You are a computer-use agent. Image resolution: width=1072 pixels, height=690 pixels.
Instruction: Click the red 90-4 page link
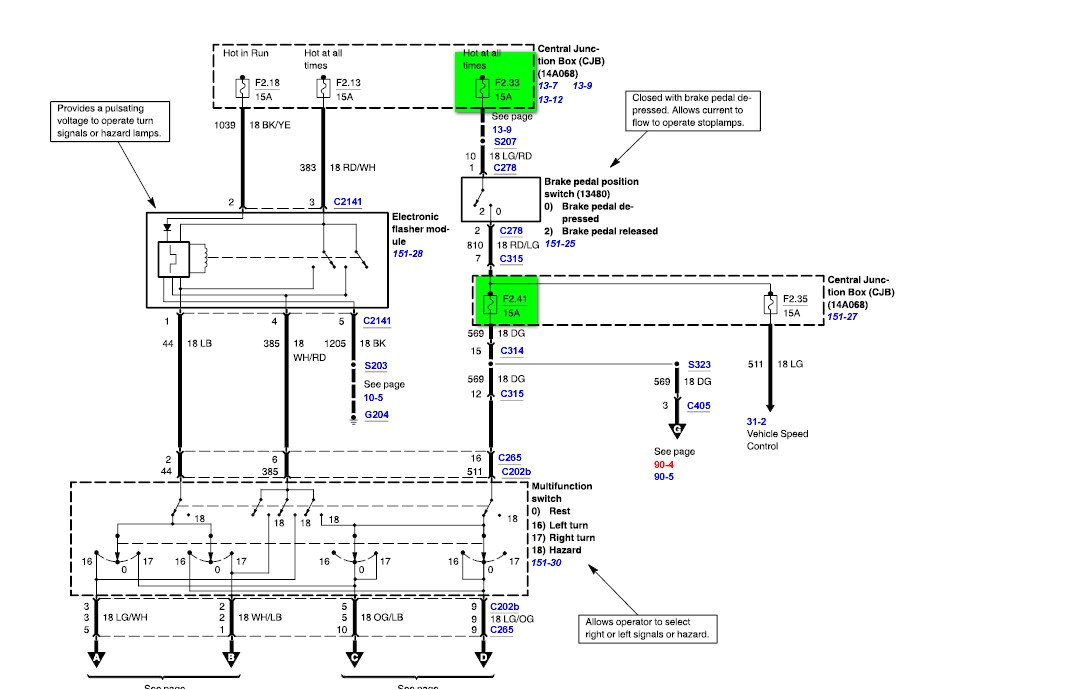click(664, 463)
